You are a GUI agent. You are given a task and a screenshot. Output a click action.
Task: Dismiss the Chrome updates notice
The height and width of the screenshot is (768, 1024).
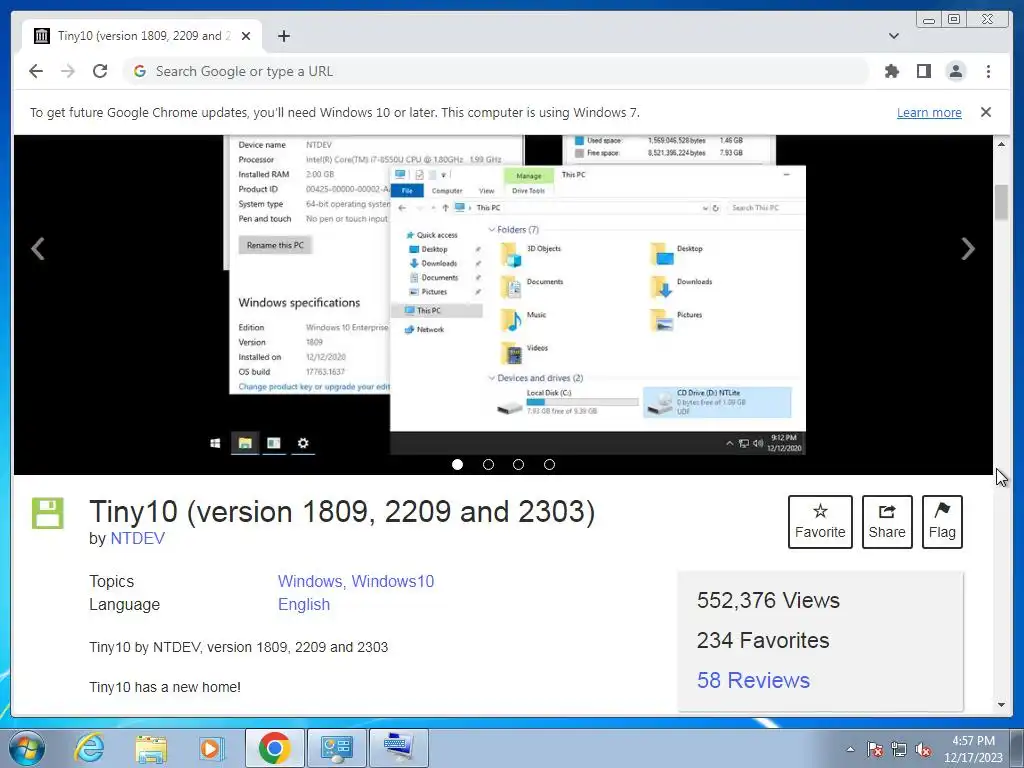(x=986, y=112)
